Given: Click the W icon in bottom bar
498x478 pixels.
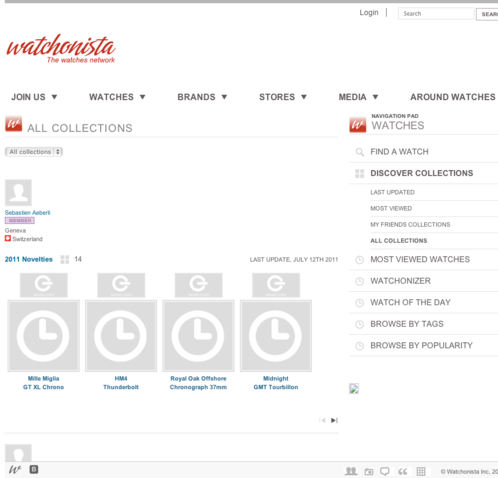Looking at the screenshot, I should click(15, 470).
